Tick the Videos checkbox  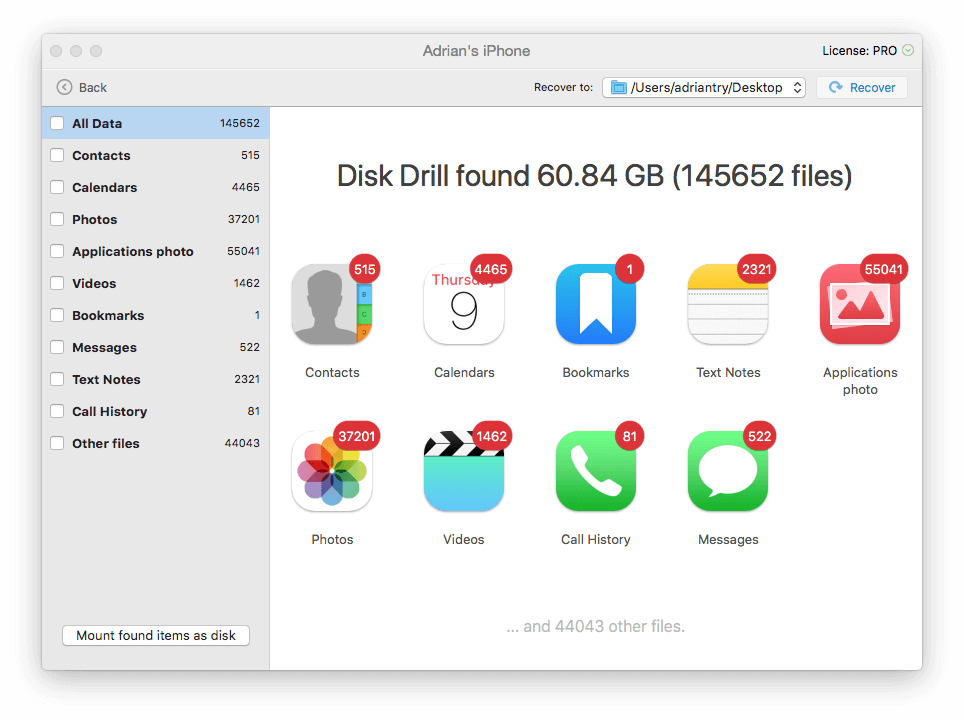(x=57, y=283)
